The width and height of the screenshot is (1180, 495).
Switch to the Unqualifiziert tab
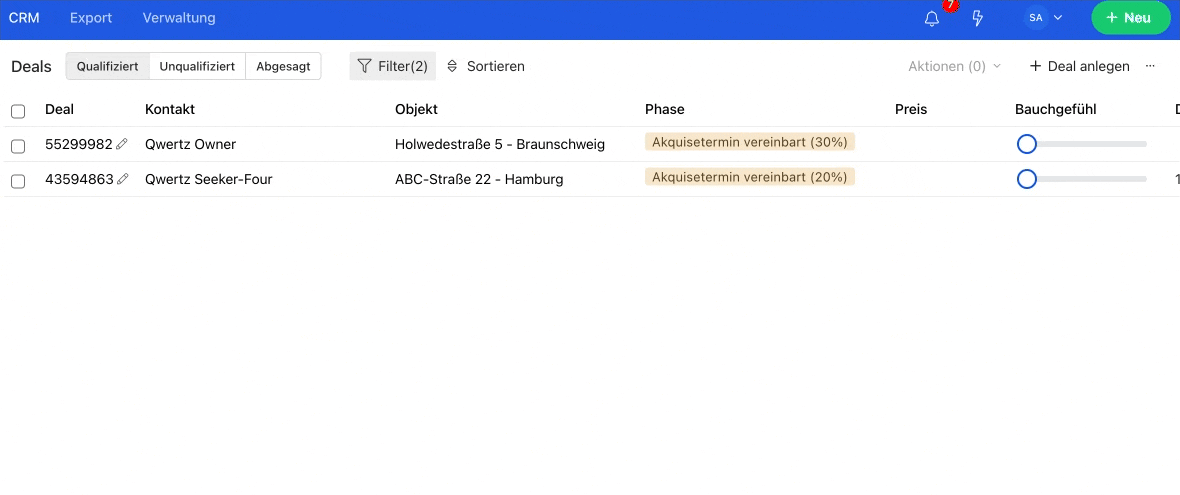click(198, 66)
